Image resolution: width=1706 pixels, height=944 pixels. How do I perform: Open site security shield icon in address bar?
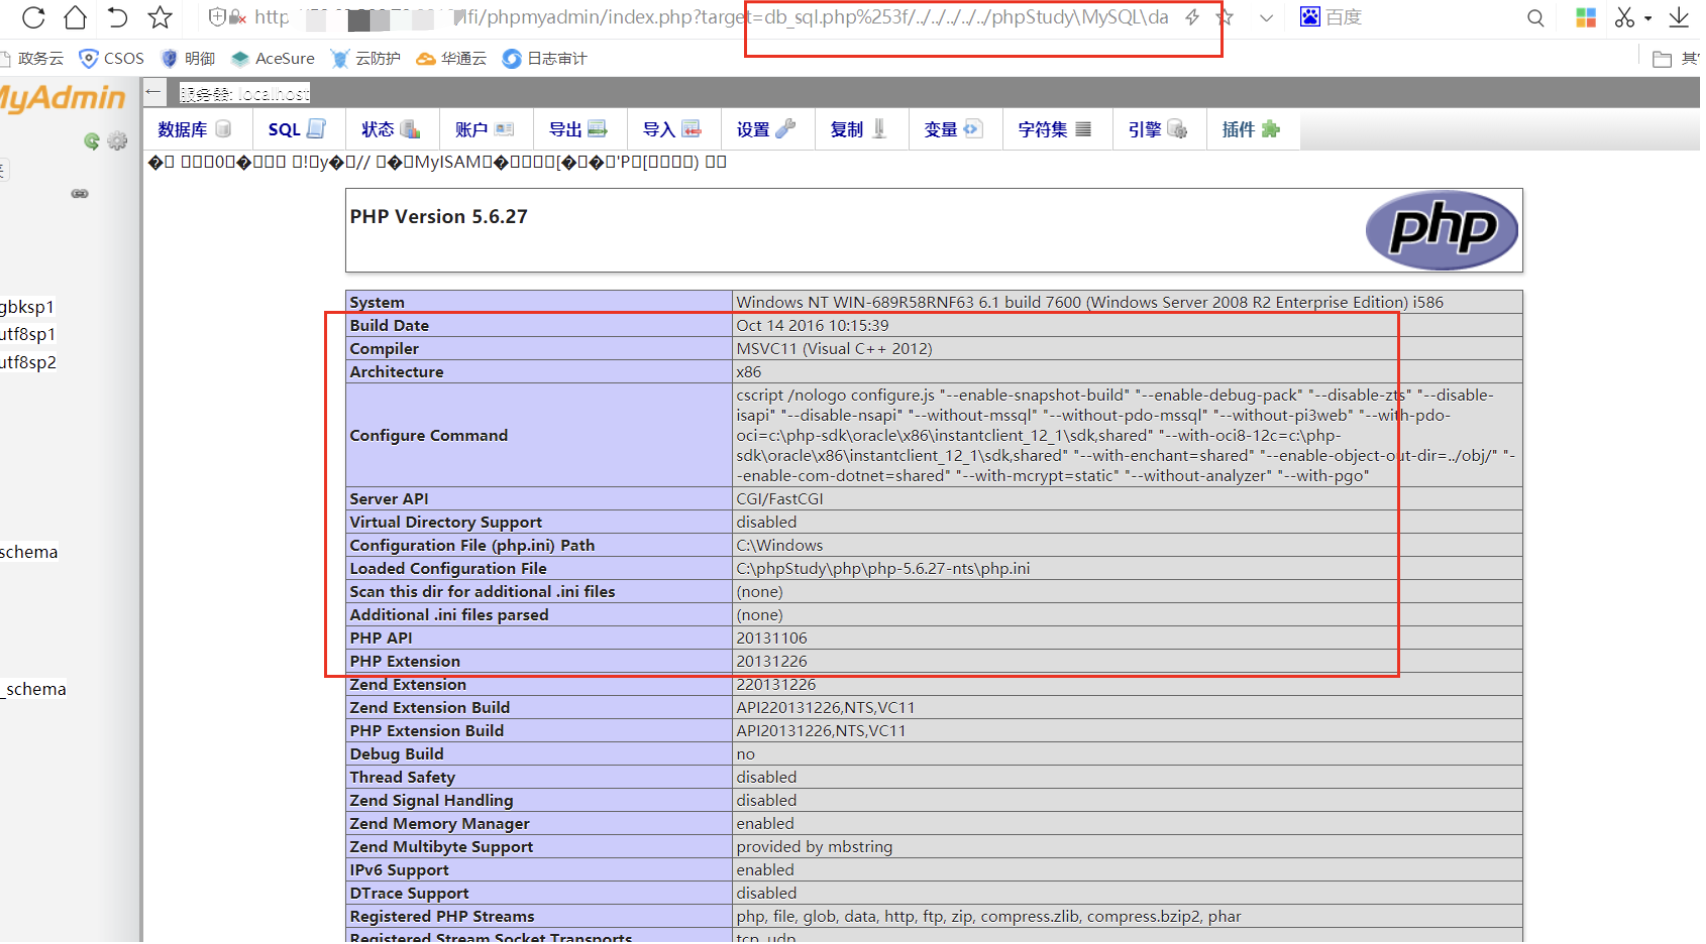(217, 17)
